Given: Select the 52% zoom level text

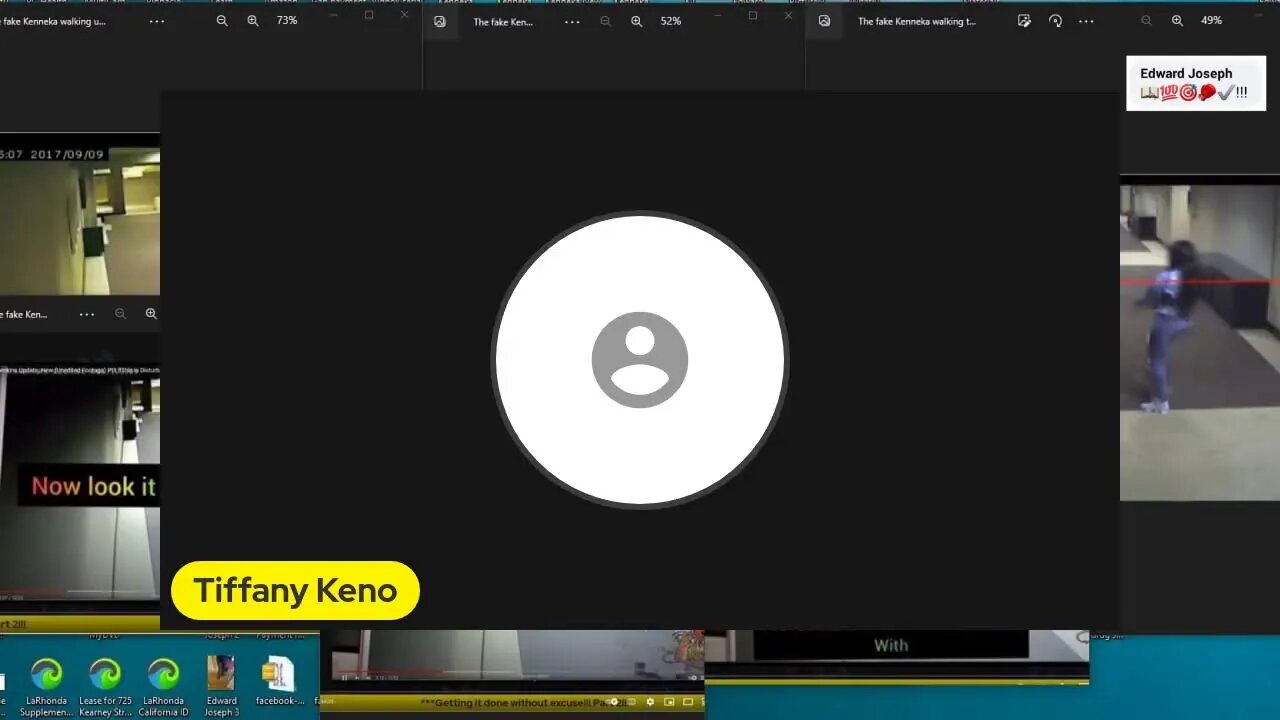Looking at the screenshot, I should pos(671,21).
